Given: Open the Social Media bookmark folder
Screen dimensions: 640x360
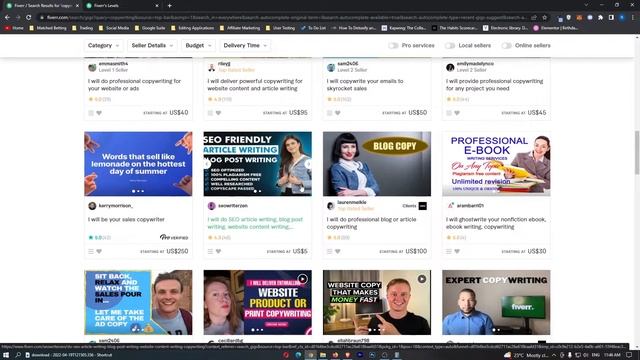Looking at the screenshot, I should coord(114,28).
